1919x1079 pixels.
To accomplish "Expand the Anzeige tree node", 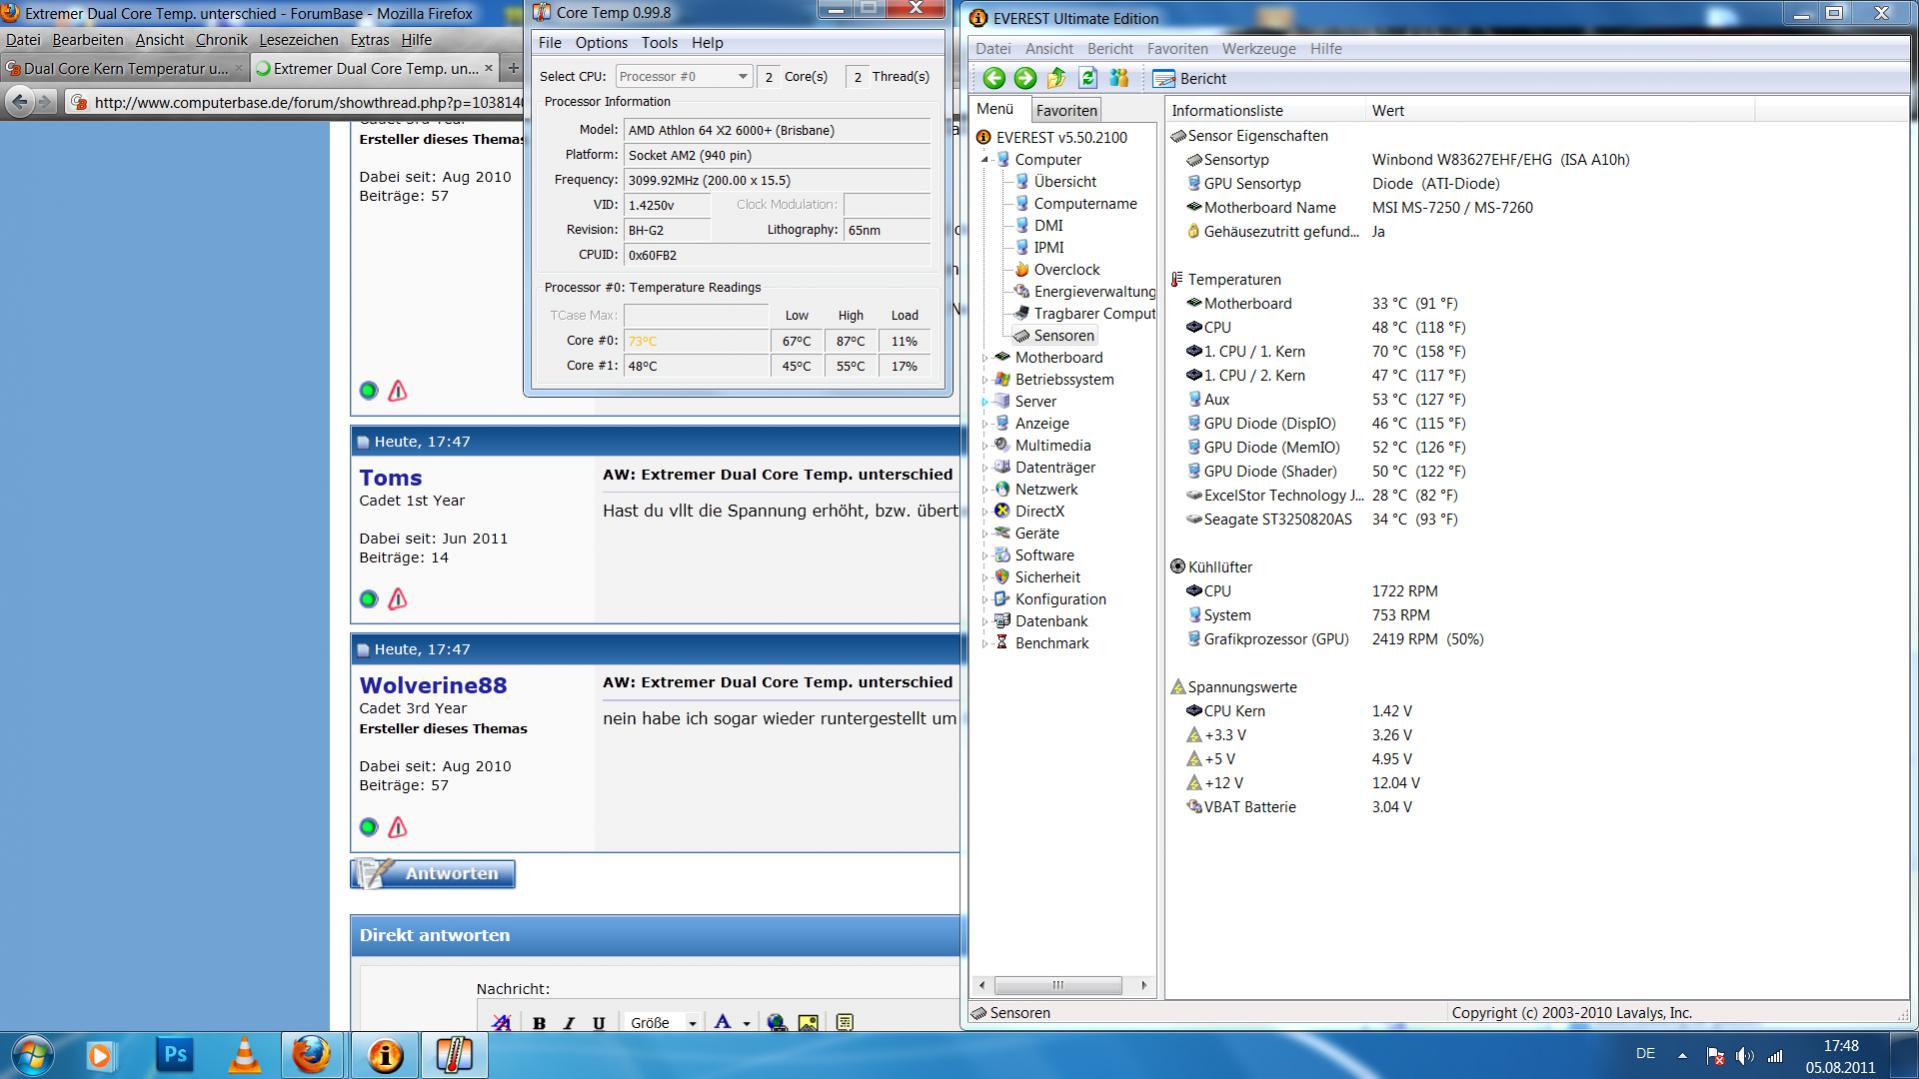I will click(984, 423).
